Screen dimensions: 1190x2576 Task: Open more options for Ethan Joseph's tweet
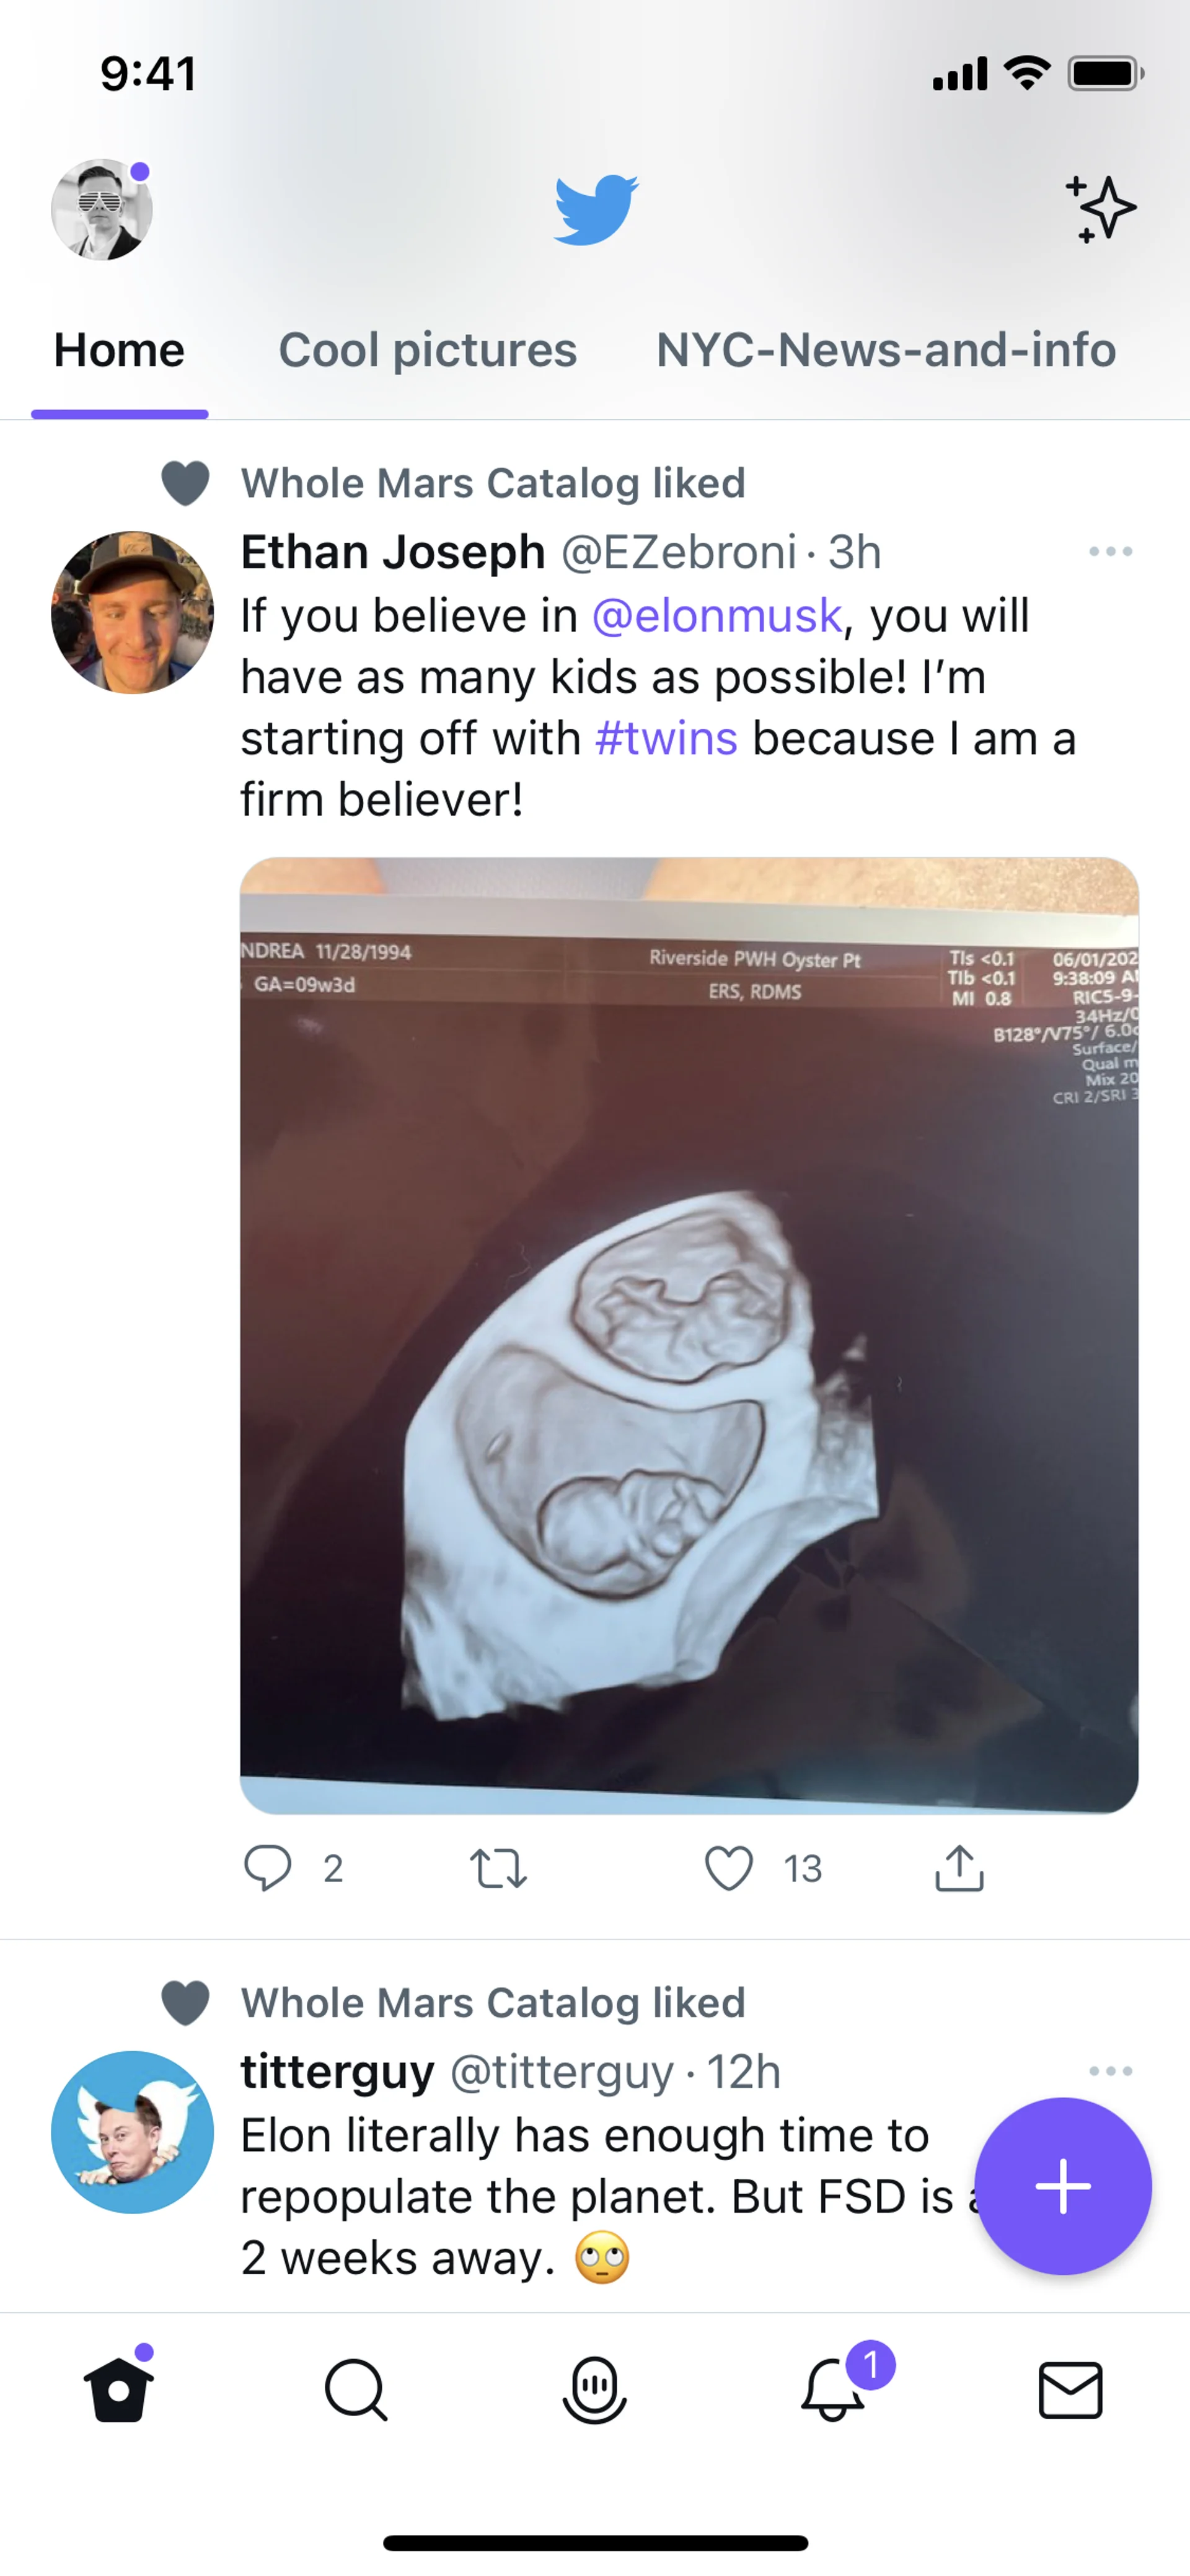[x=1110, y=551]
